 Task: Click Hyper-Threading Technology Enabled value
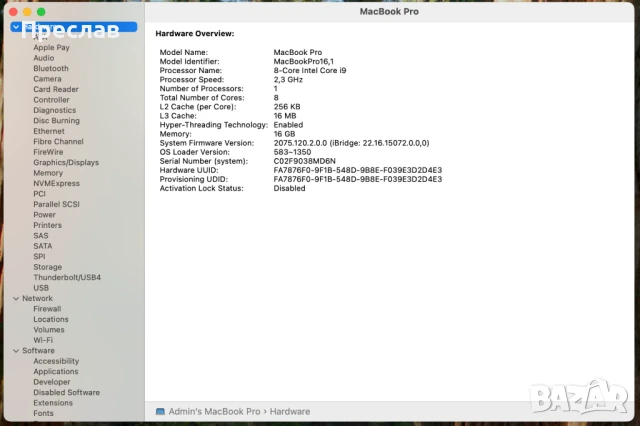tap(288, 125)
